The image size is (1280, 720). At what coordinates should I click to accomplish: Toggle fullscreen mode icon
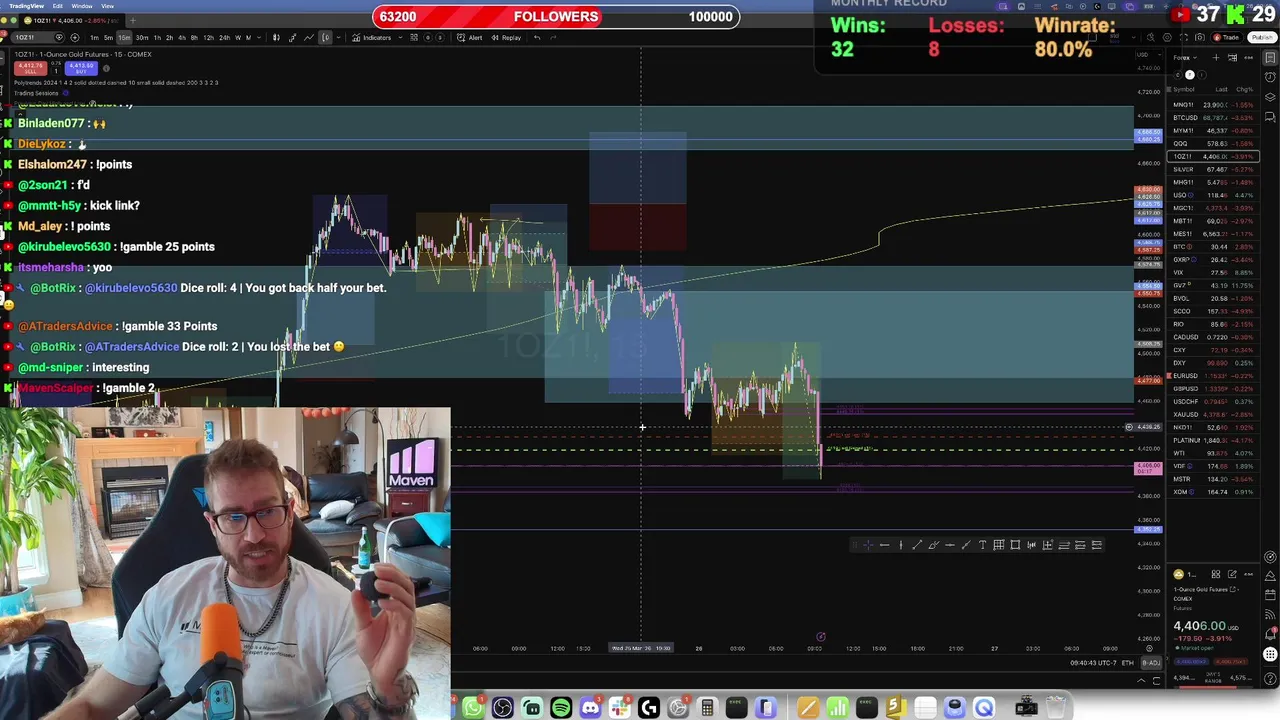pos(1184,37)
